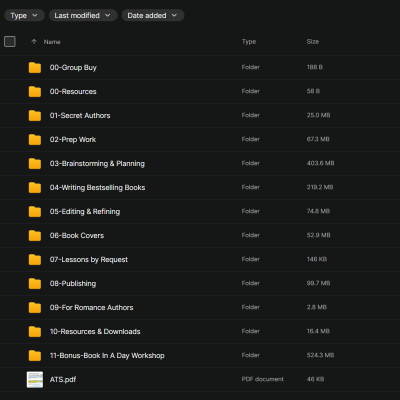
Task: Sort by the Size column header
Action: point(313,42)
